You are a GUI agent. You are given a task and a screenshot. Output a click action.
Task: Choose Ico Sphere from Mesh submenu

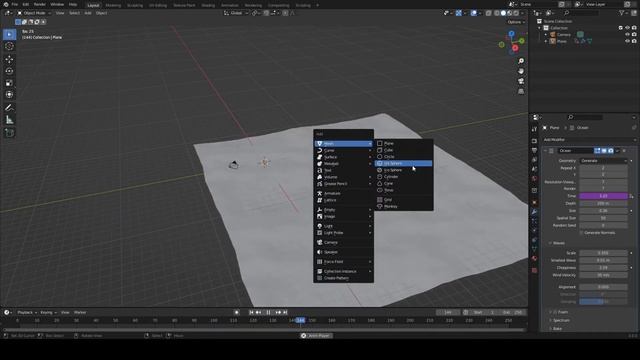tap(403, 170)
